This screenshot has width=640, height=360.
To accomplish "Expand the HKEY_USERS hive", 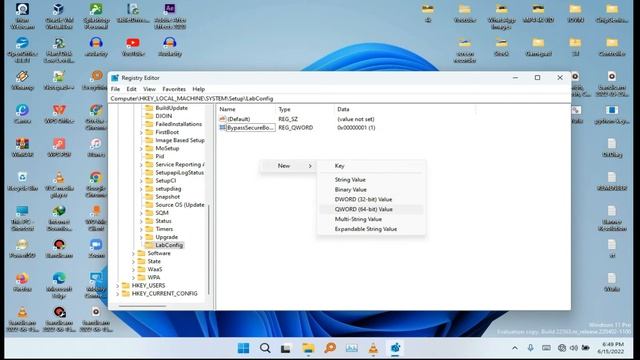I will click(118, 286).
